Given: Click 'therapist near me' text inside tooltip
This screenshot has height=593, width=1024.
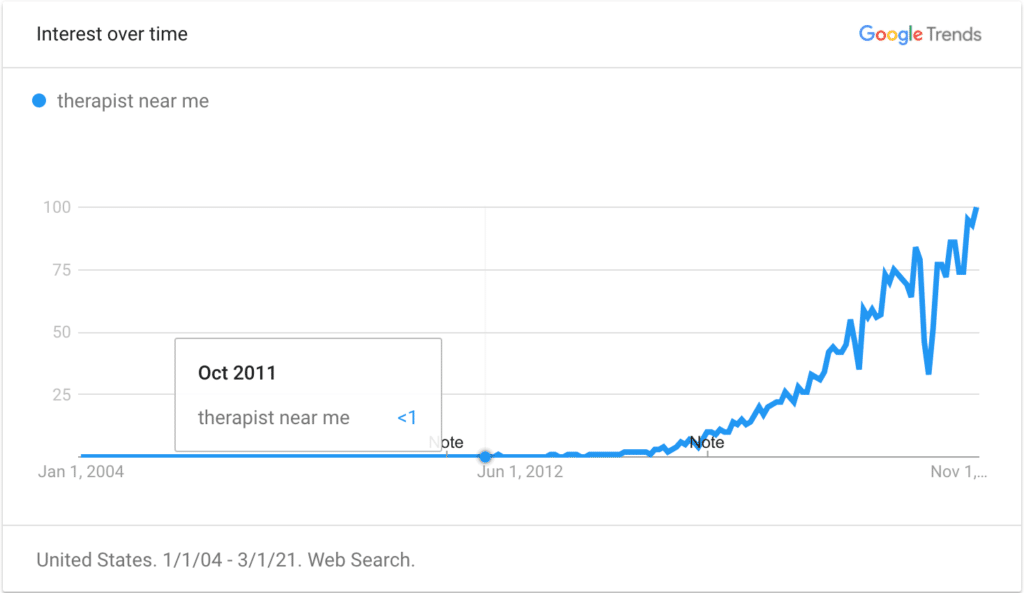Looking at the screenshot, I should point(274,417).
